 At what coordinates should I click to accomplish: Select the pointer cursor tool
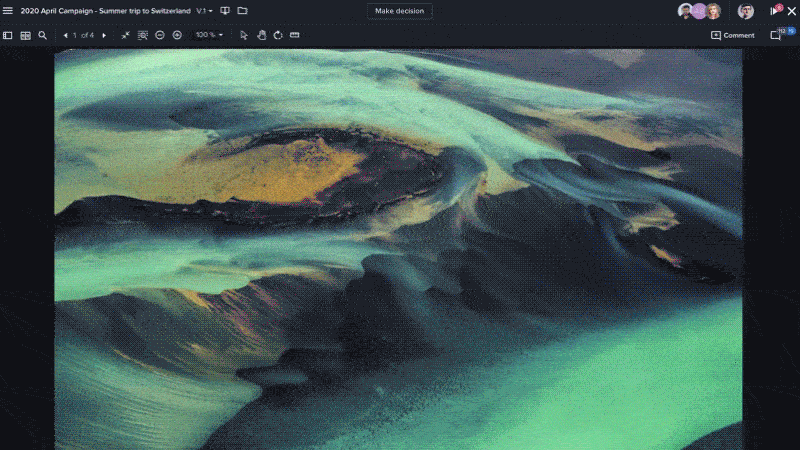tap(244, 35)
